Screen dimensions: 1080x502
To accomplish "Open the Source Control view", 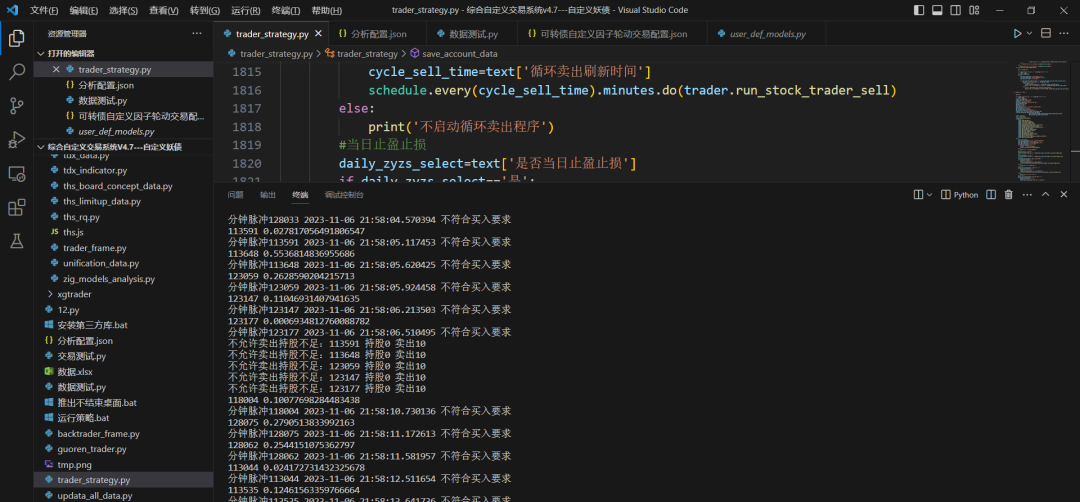I will coord(17,105).
